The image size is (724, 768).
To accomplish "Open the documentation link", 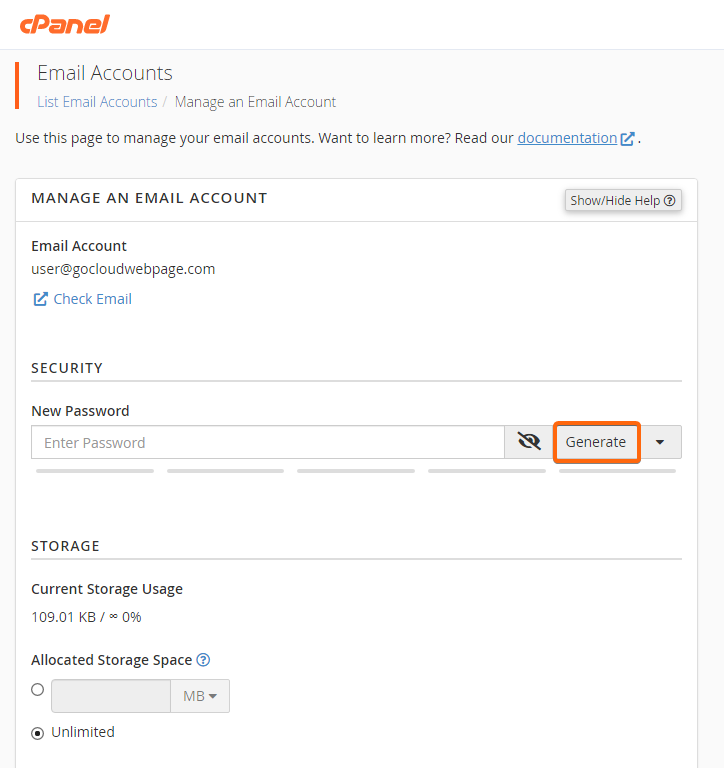I will click(567, 138).
